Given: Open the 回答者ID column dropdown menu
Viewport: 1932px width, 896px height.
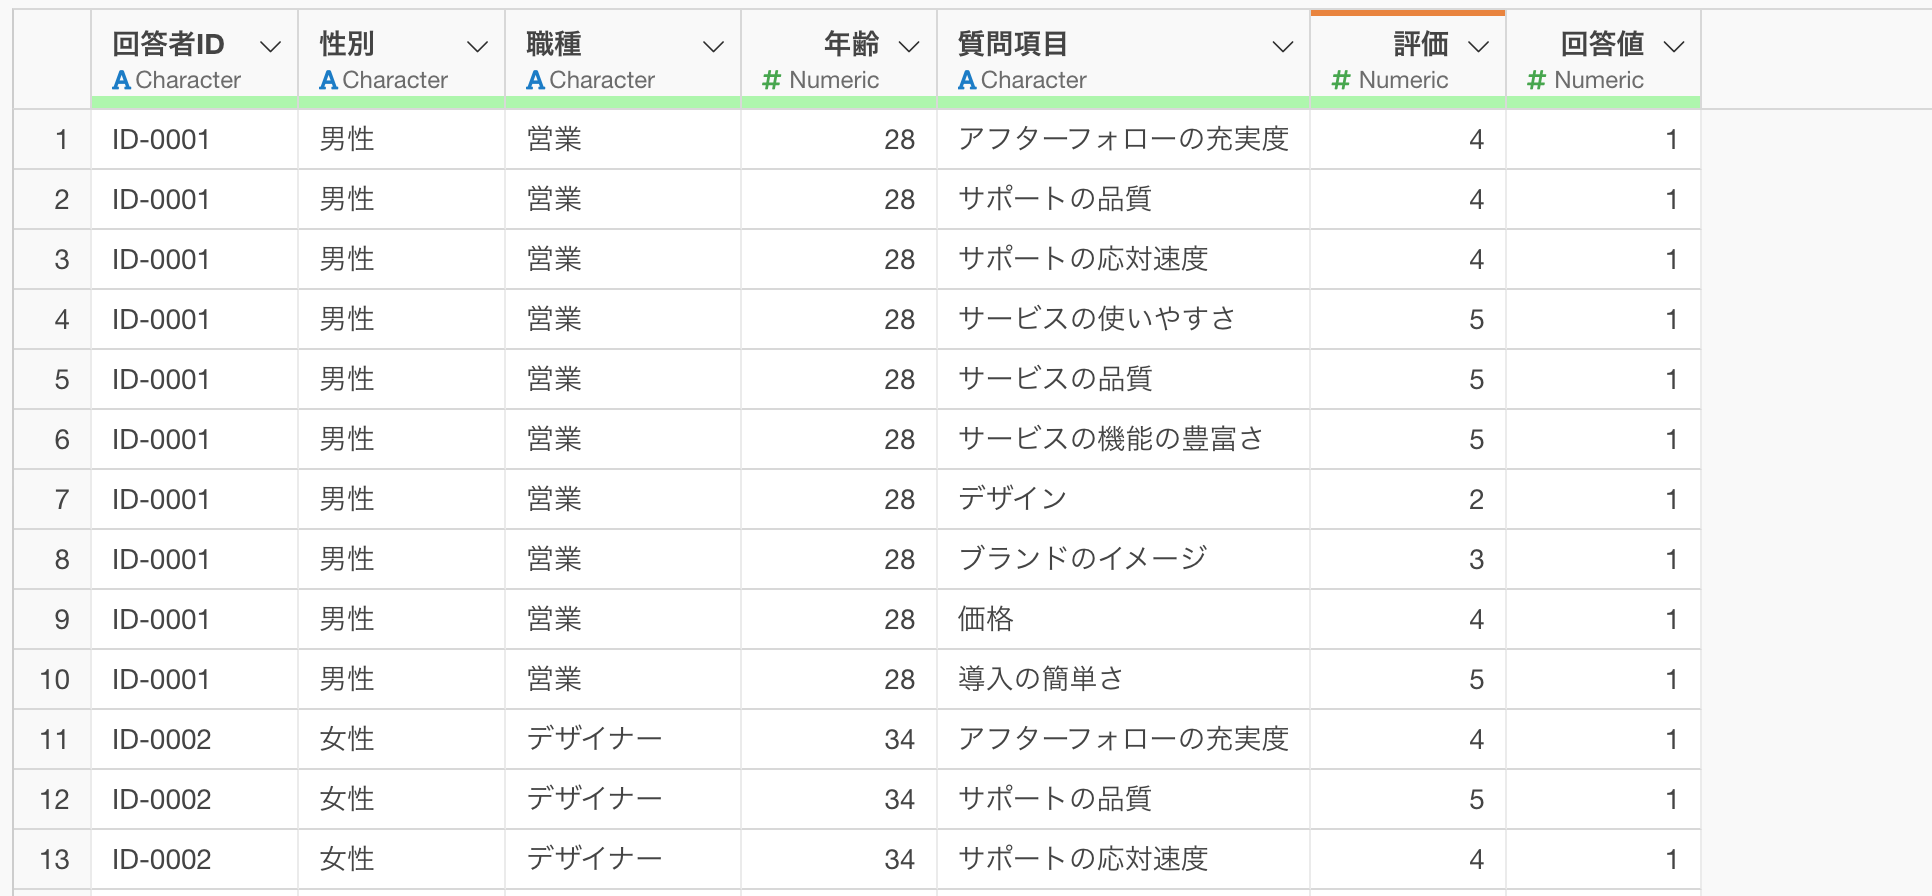Looking at the screenshot, I should click(270, 46).
